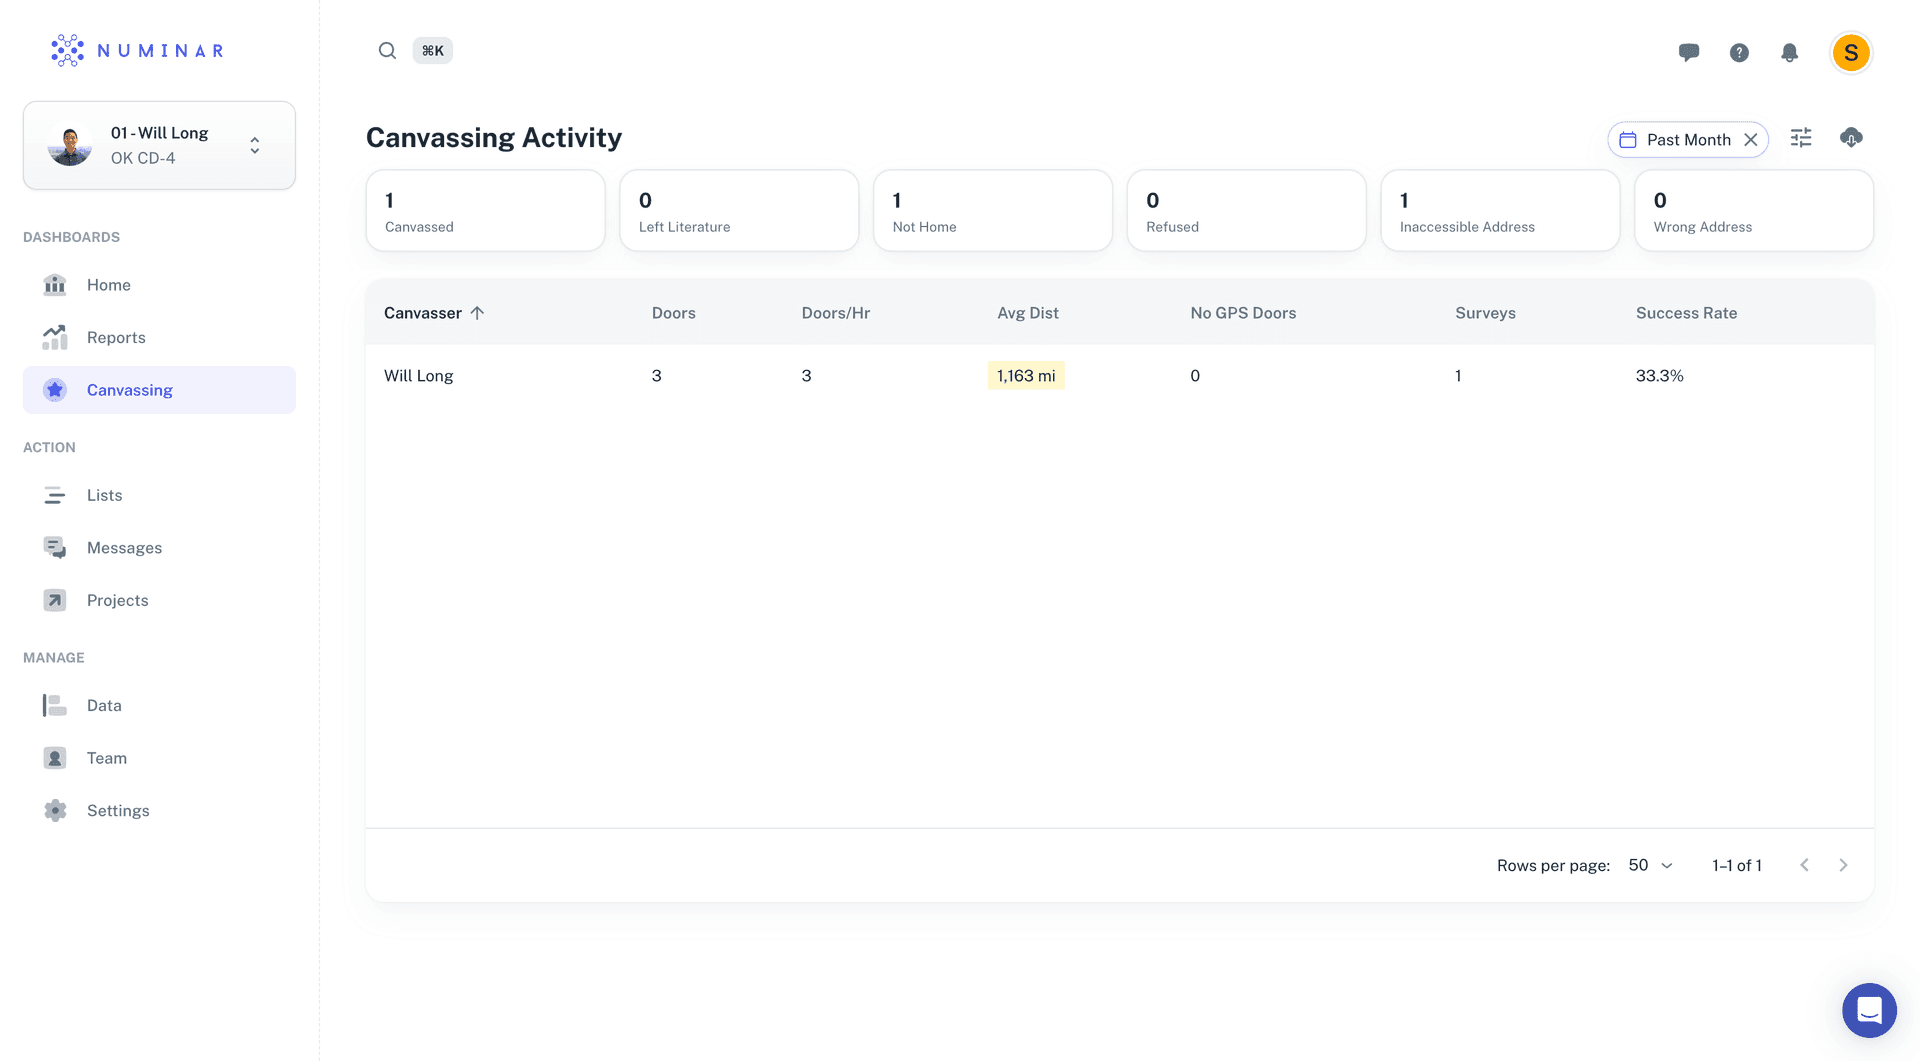Click the Projects arrow icon
This screenshot has width=1920, height=1061.
55,600
